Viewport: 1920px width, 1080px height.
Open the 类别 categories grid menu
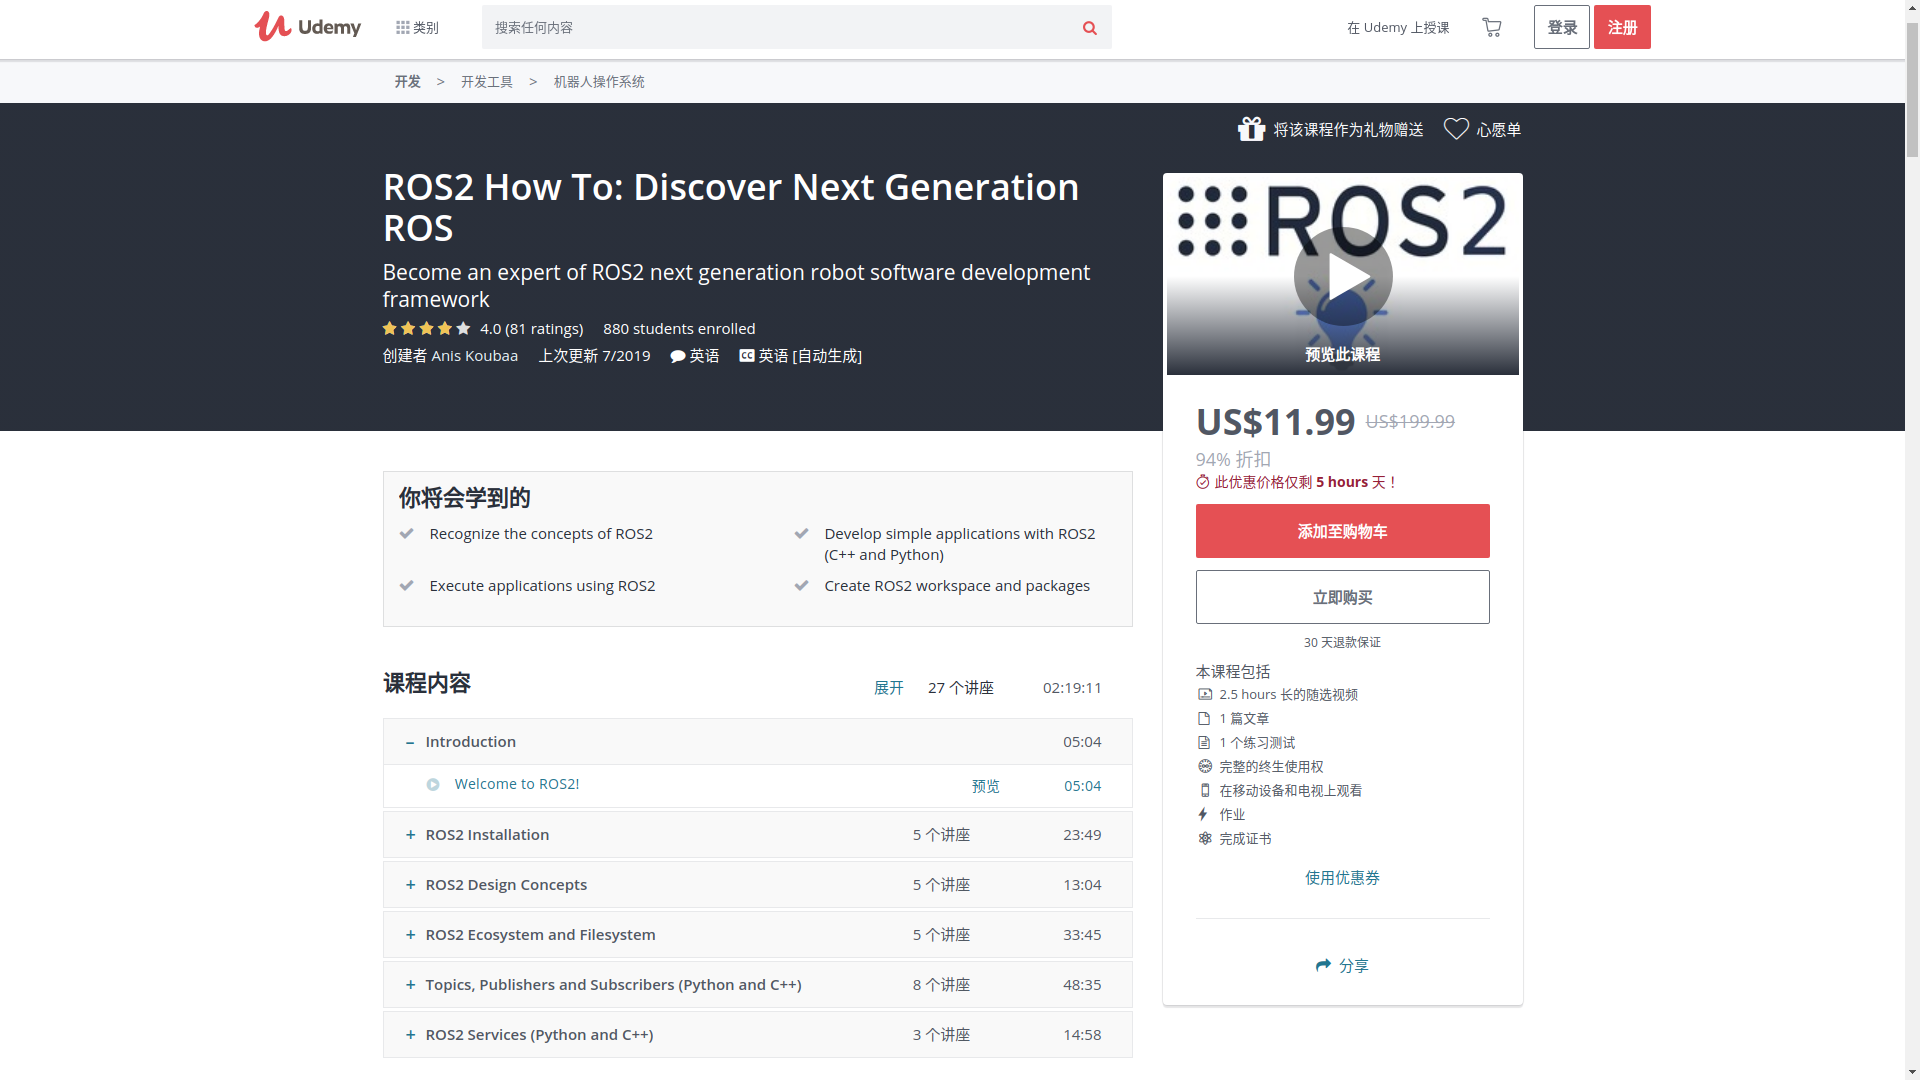pyautogui.click(x=417, y=28)
